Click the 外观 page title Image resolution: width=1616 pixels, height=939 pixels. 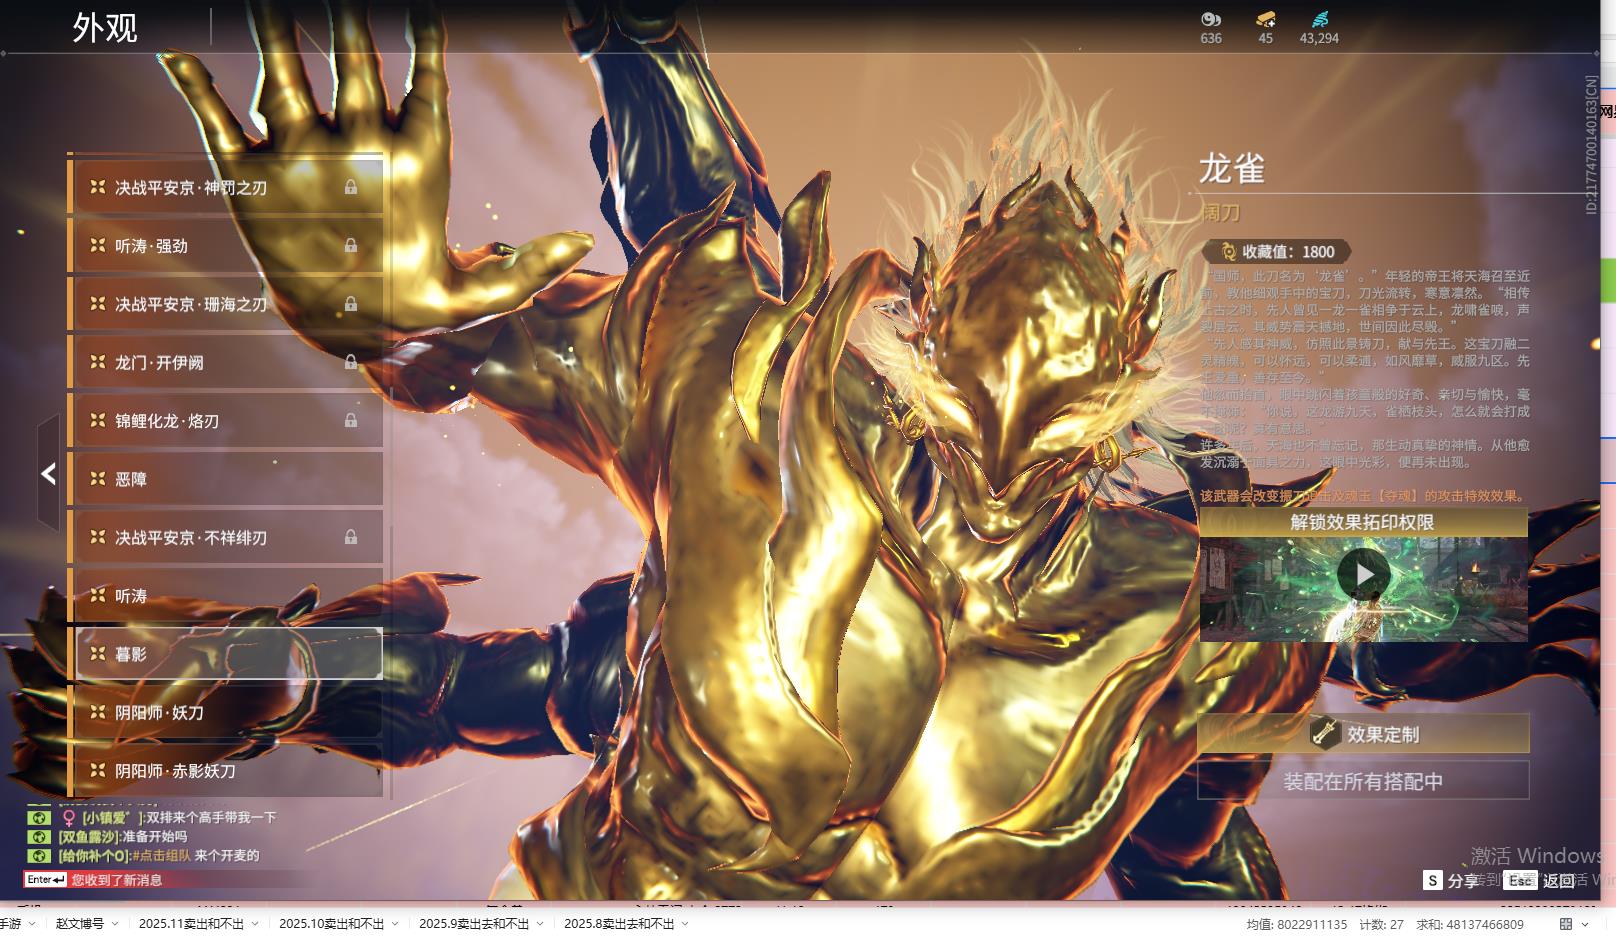point(105,28)
